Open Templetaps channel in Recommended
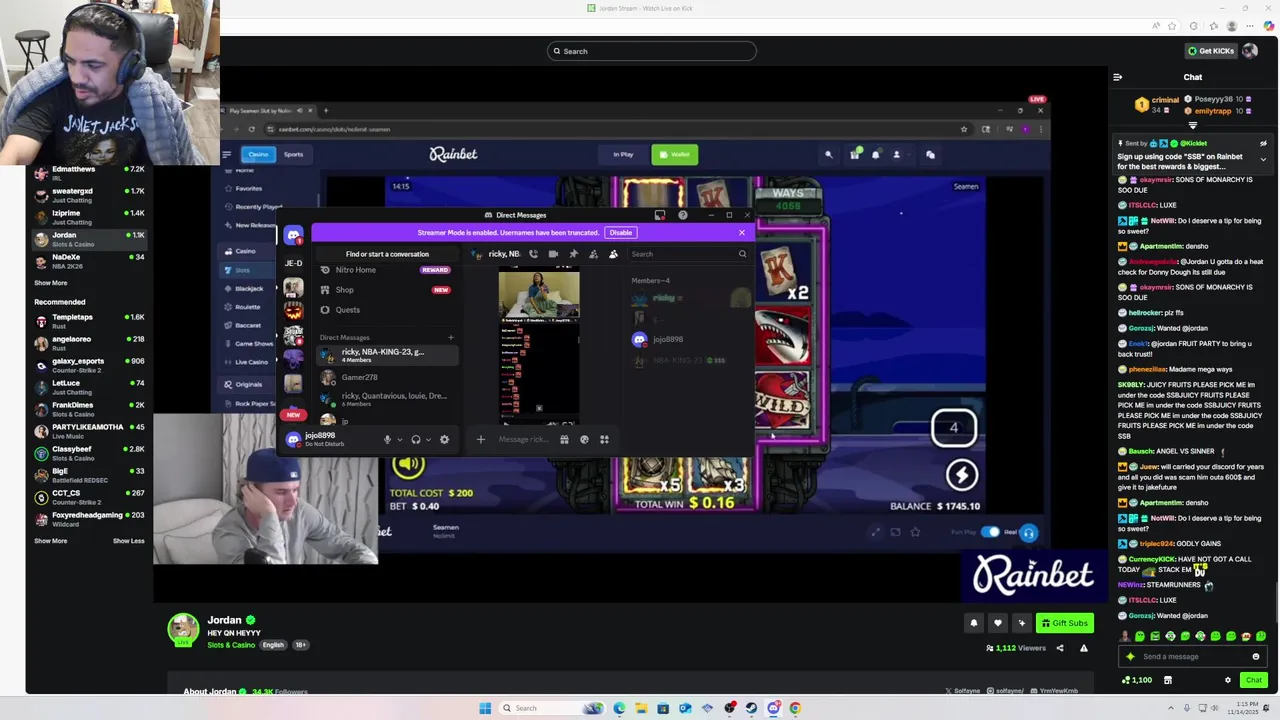This screenshot has height=720, width=1280. click(x=90, y=322)
